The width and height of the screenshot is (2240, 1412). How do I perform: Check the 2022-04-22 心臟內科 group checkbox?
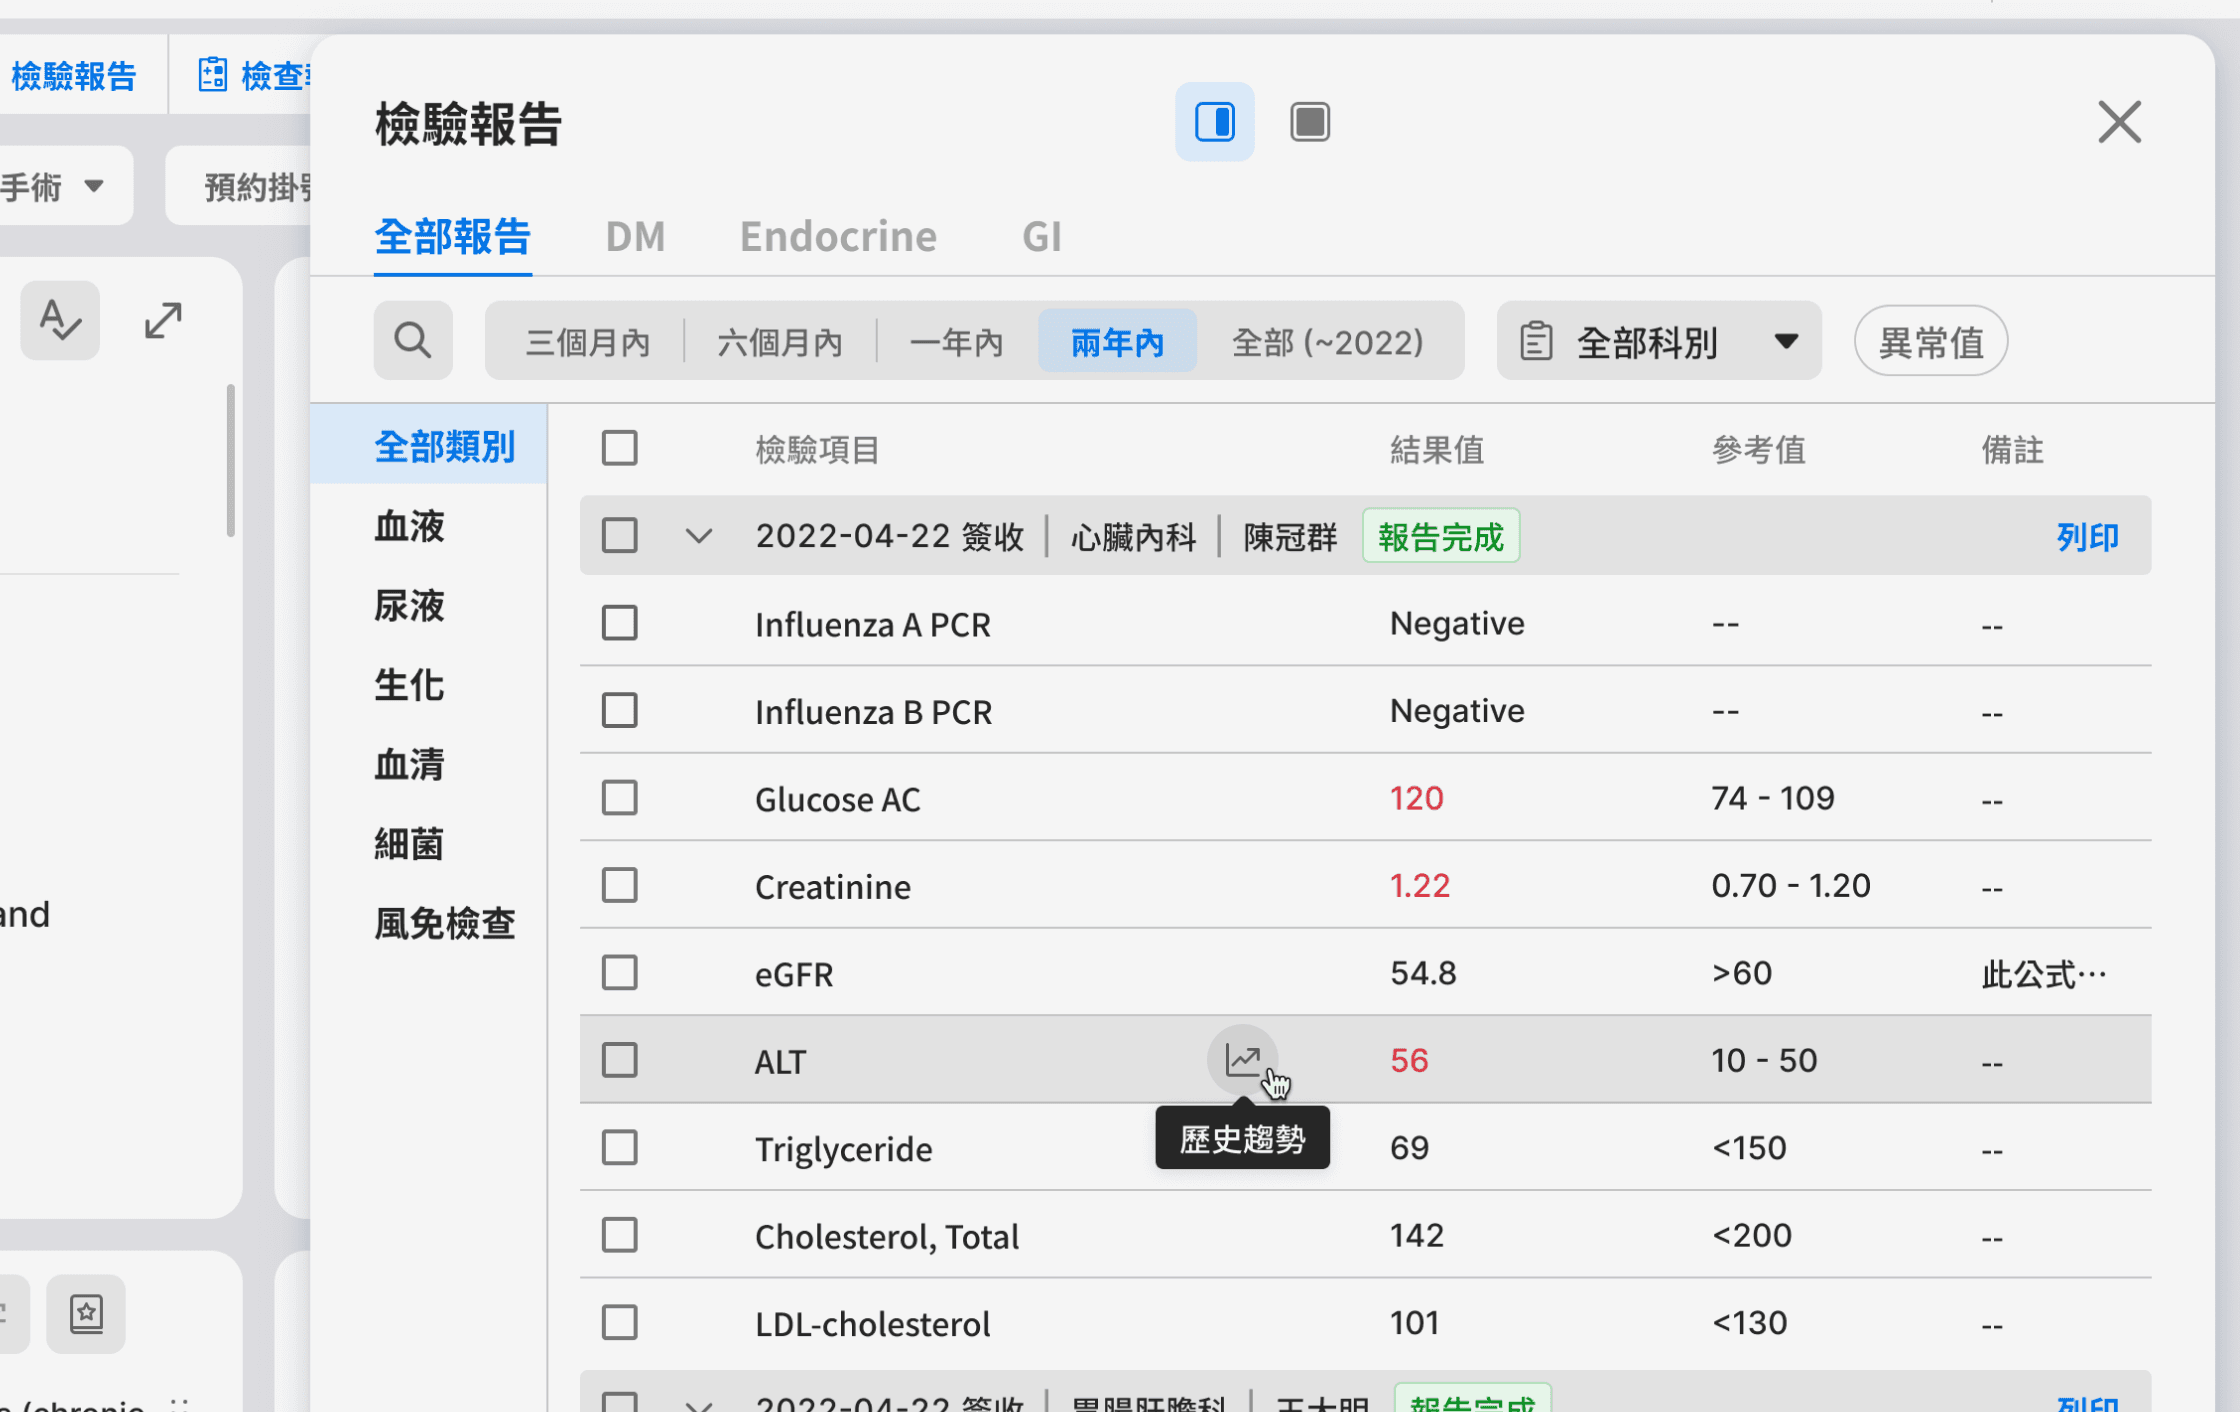click(619, 535)
